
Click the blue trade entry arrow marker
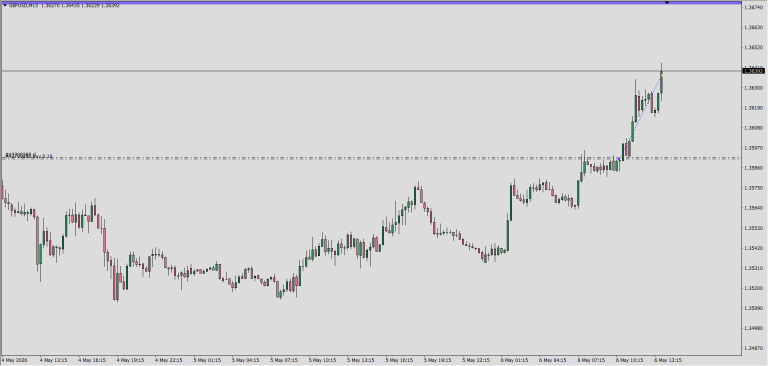point(619,159)
